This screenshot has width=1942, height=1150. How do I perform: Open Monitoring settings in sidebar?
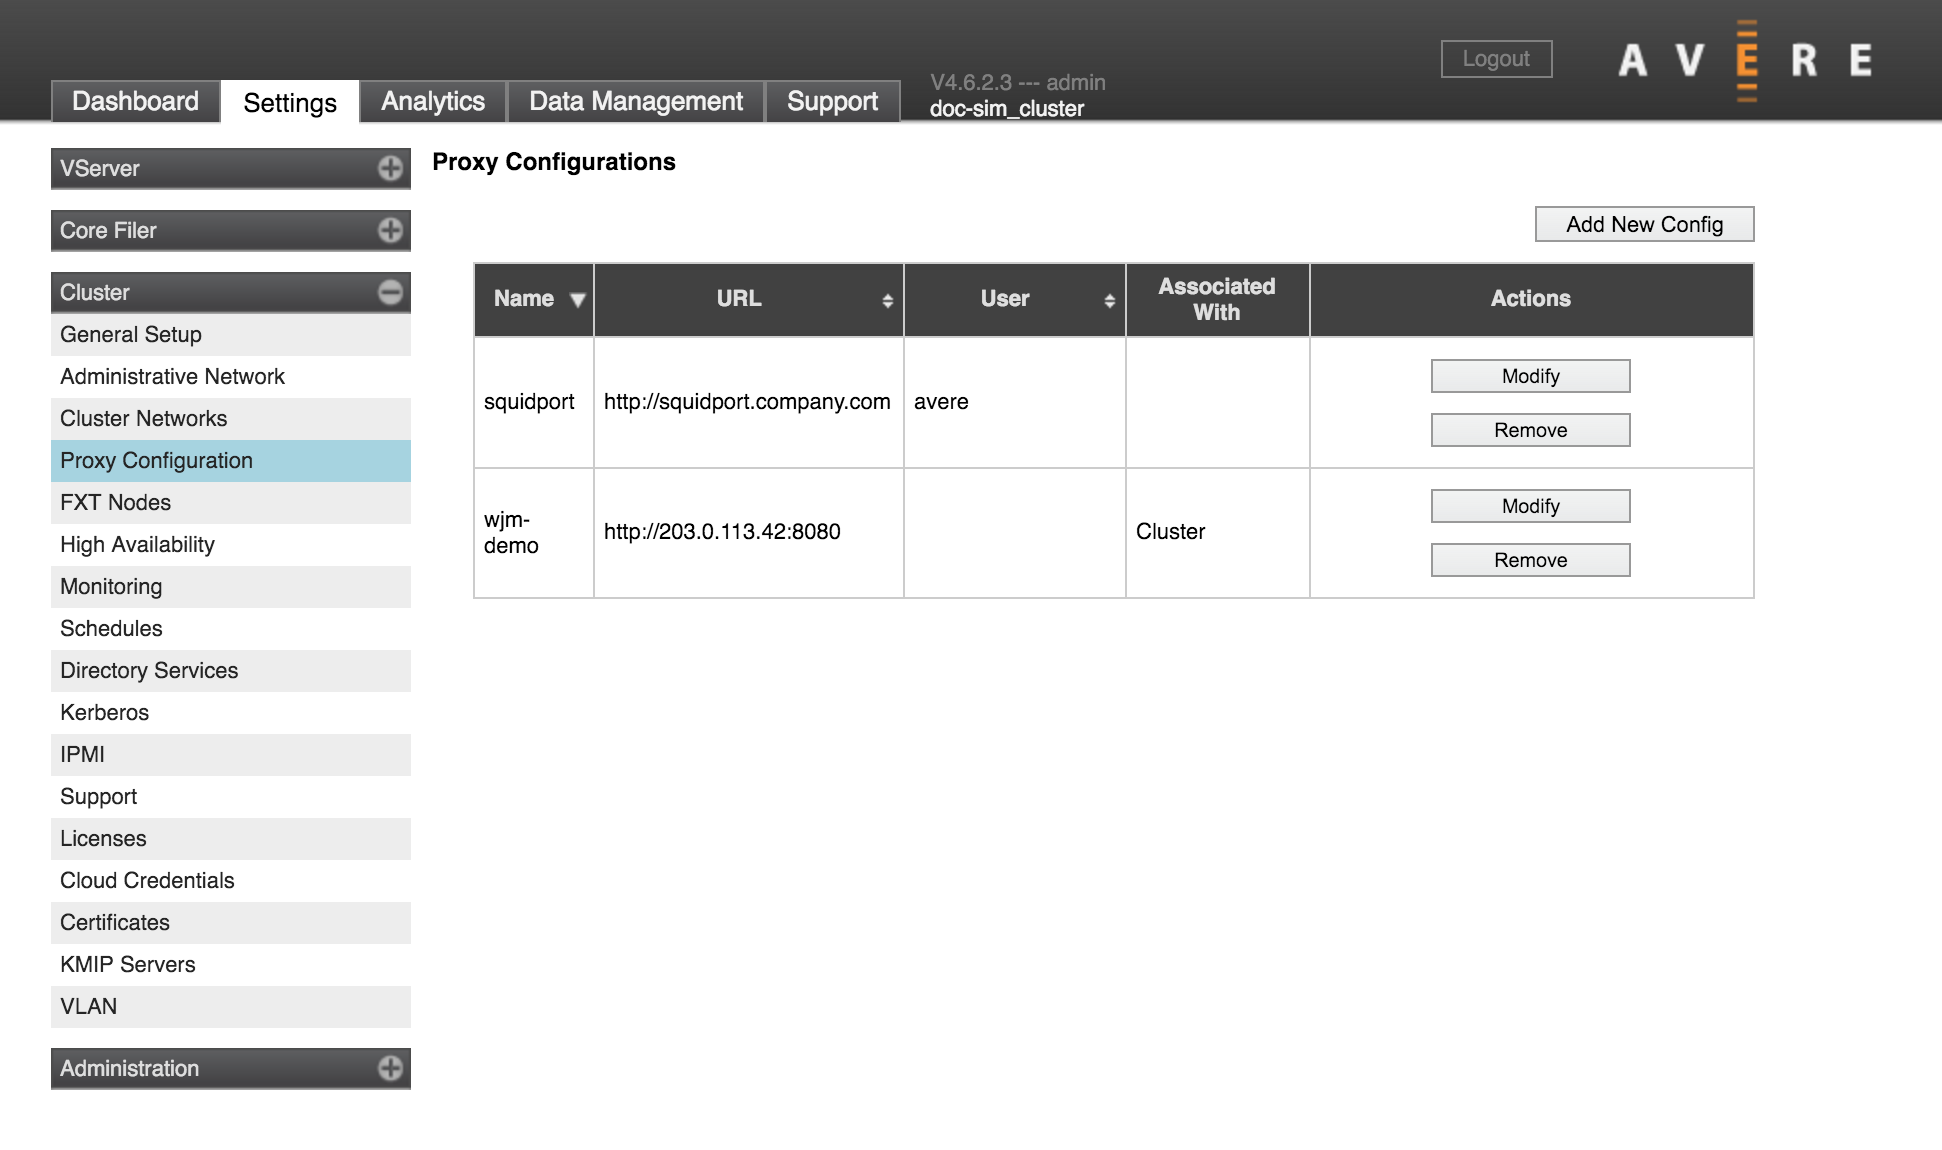[x=231, y=587]
